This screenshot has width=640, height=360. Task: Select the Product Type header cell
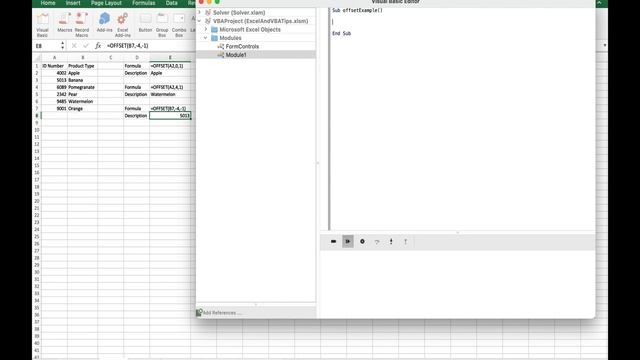(82, 66)
